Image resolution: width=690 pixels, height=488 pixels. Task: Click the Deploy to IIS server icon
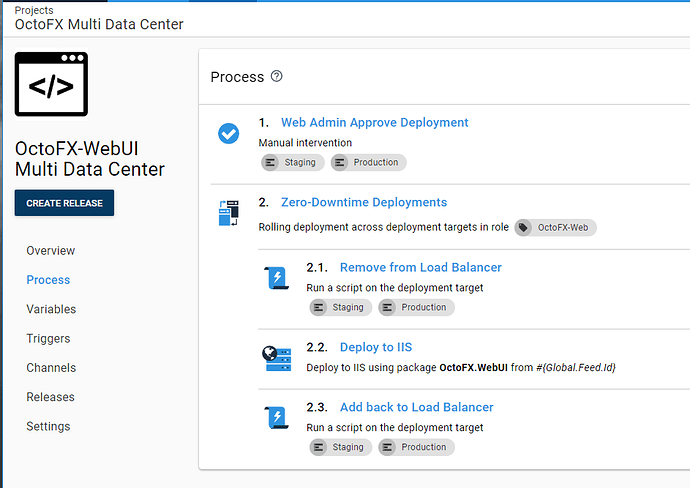coord(276,359)
